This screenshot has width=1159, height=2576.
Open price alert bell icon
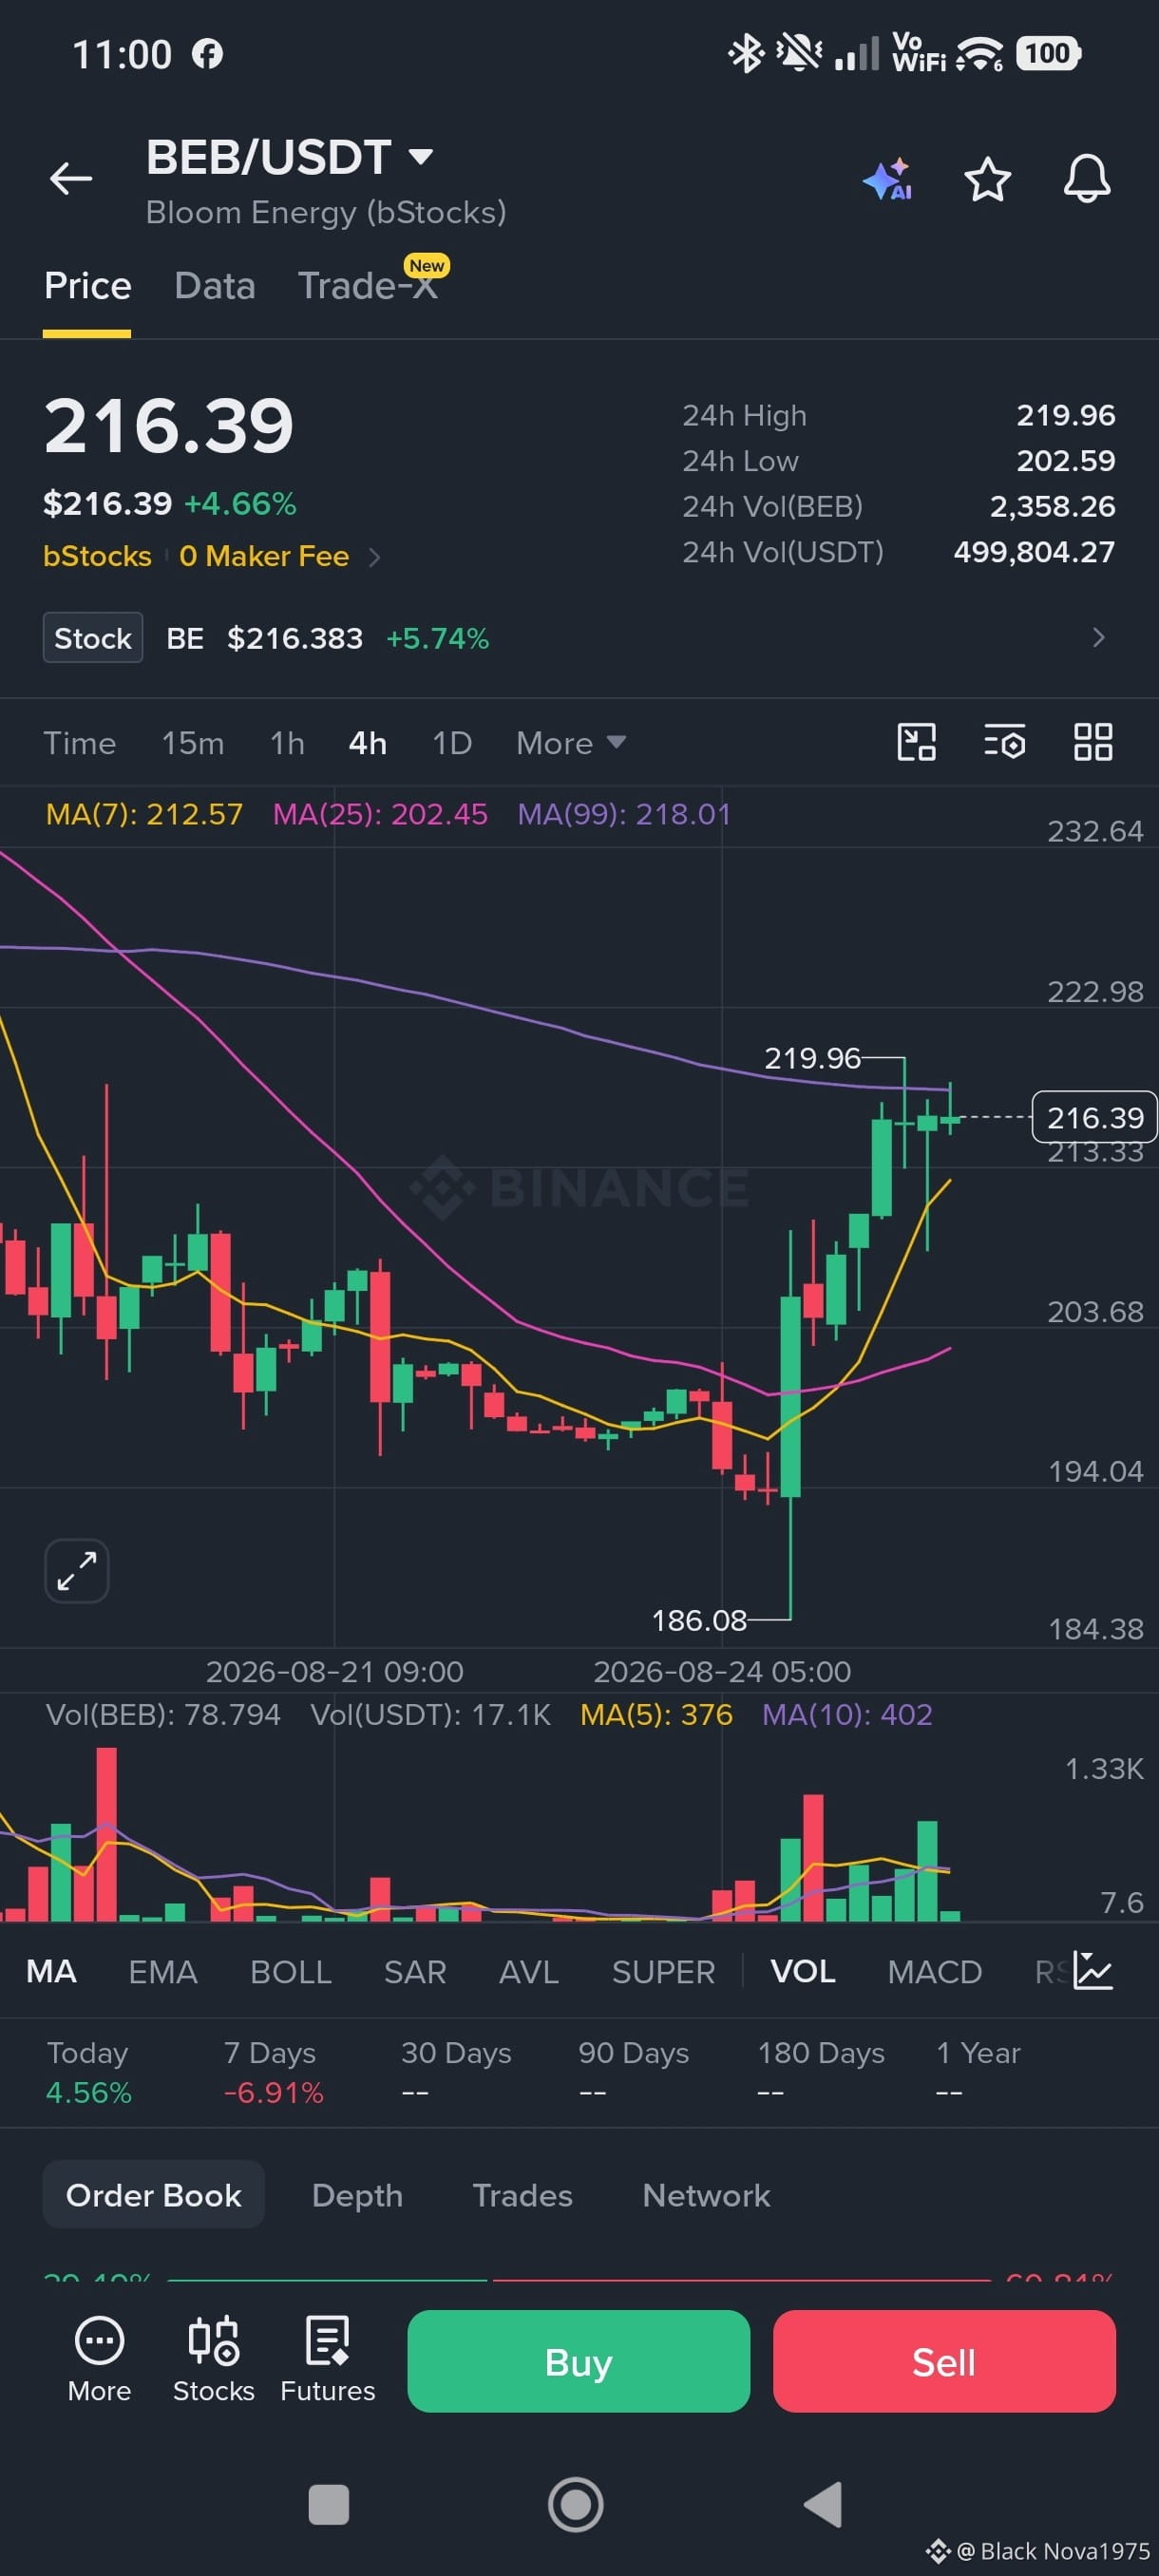1086,179
